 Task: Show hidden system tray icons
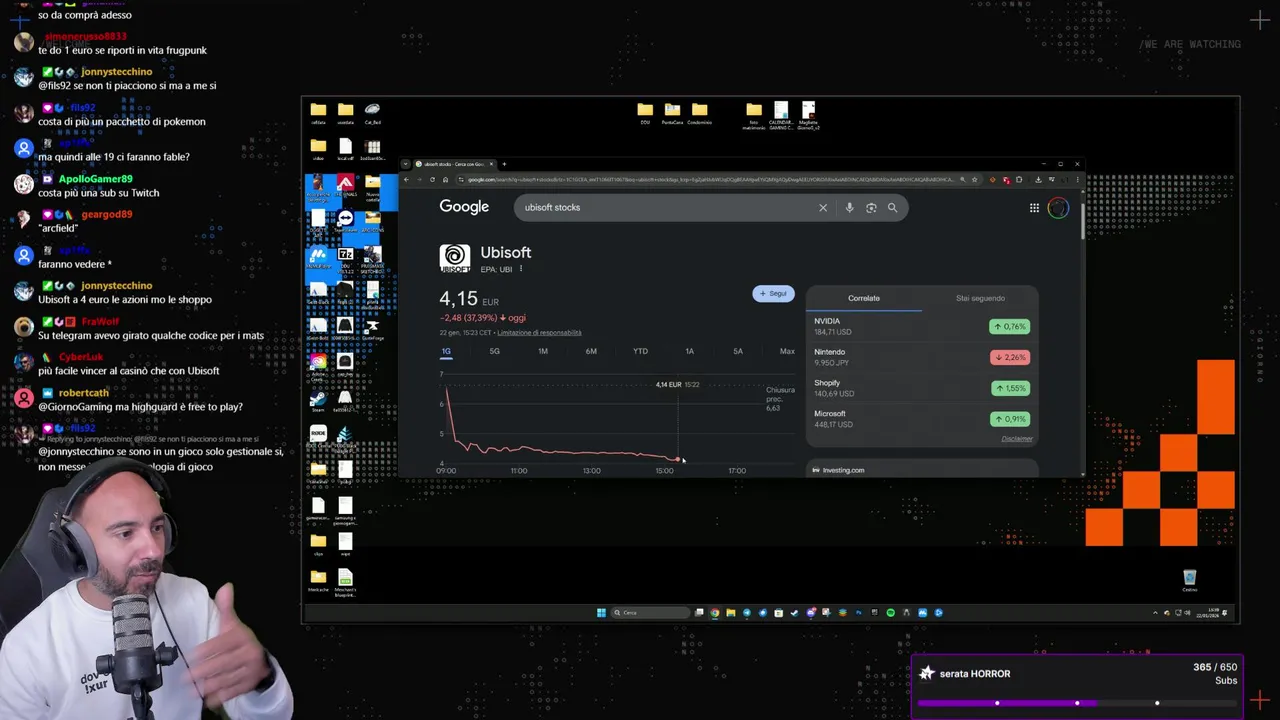click(1155, 613)
